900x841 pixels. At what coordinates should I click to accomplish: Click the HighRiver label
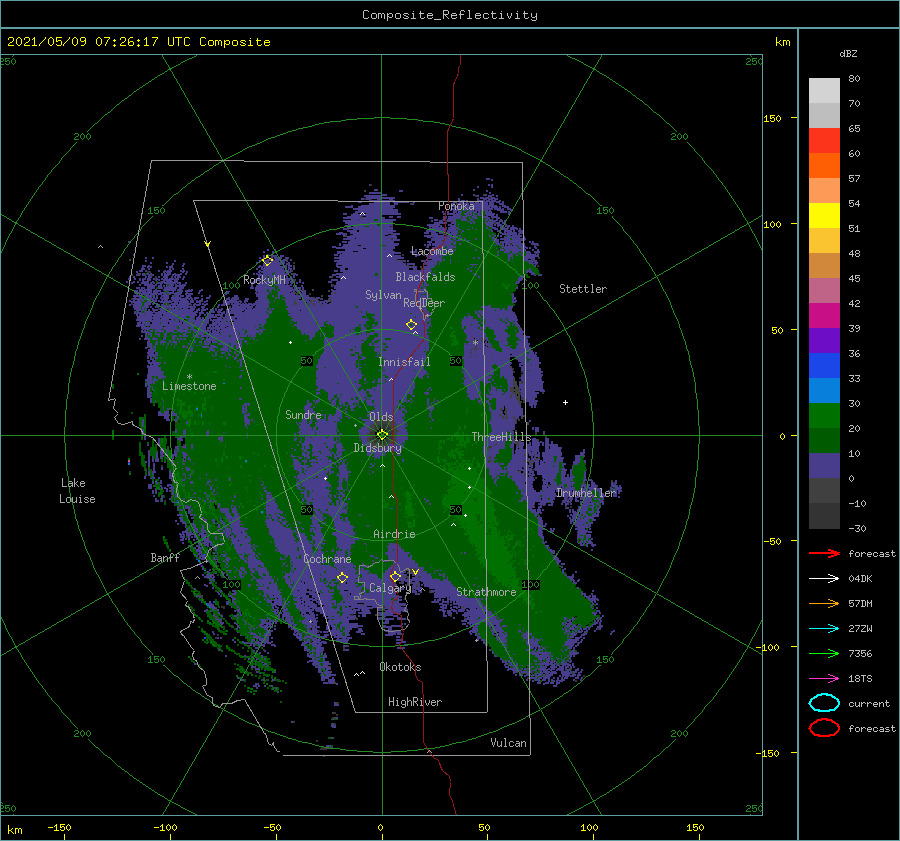pyautogui.click(x=415, y=702)
